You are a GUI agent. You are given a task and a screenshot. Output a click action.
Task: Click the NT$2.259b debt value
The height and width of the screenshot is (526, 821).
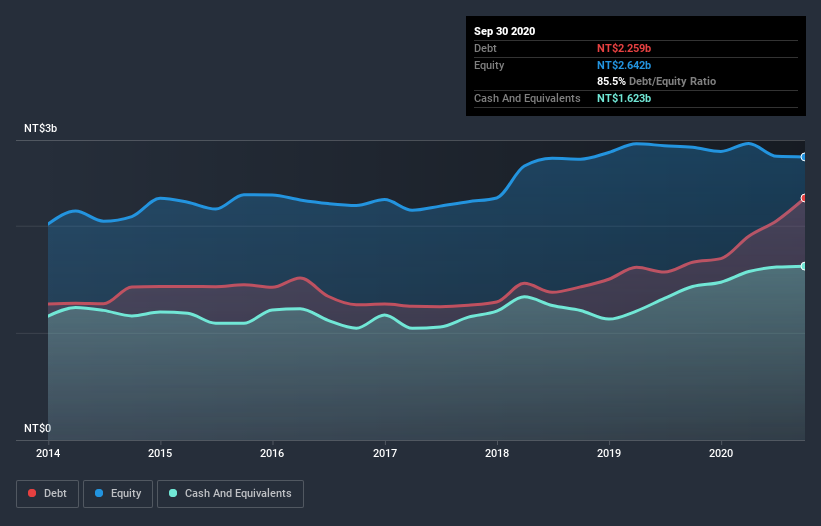pos(624,48)
